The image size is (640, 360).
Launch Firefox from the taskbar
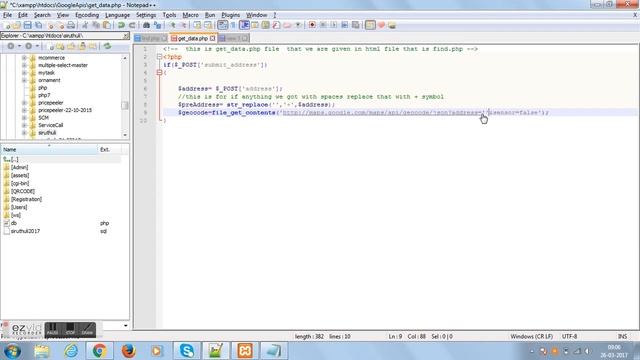[128, 351]
